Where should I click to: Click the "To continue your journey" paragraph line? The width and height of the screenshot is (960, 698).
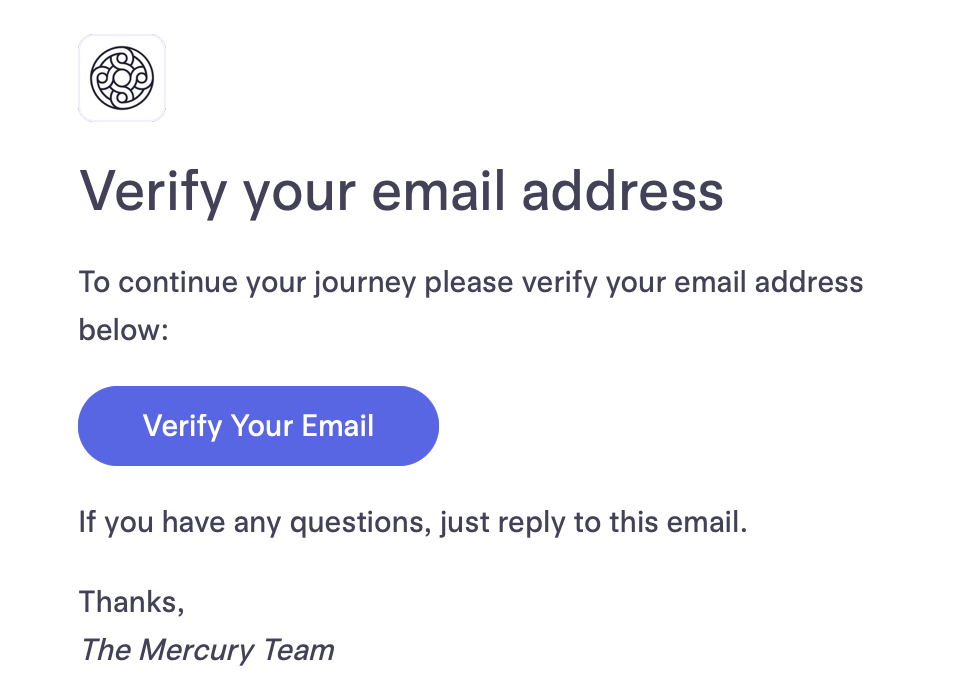point(471,283)
